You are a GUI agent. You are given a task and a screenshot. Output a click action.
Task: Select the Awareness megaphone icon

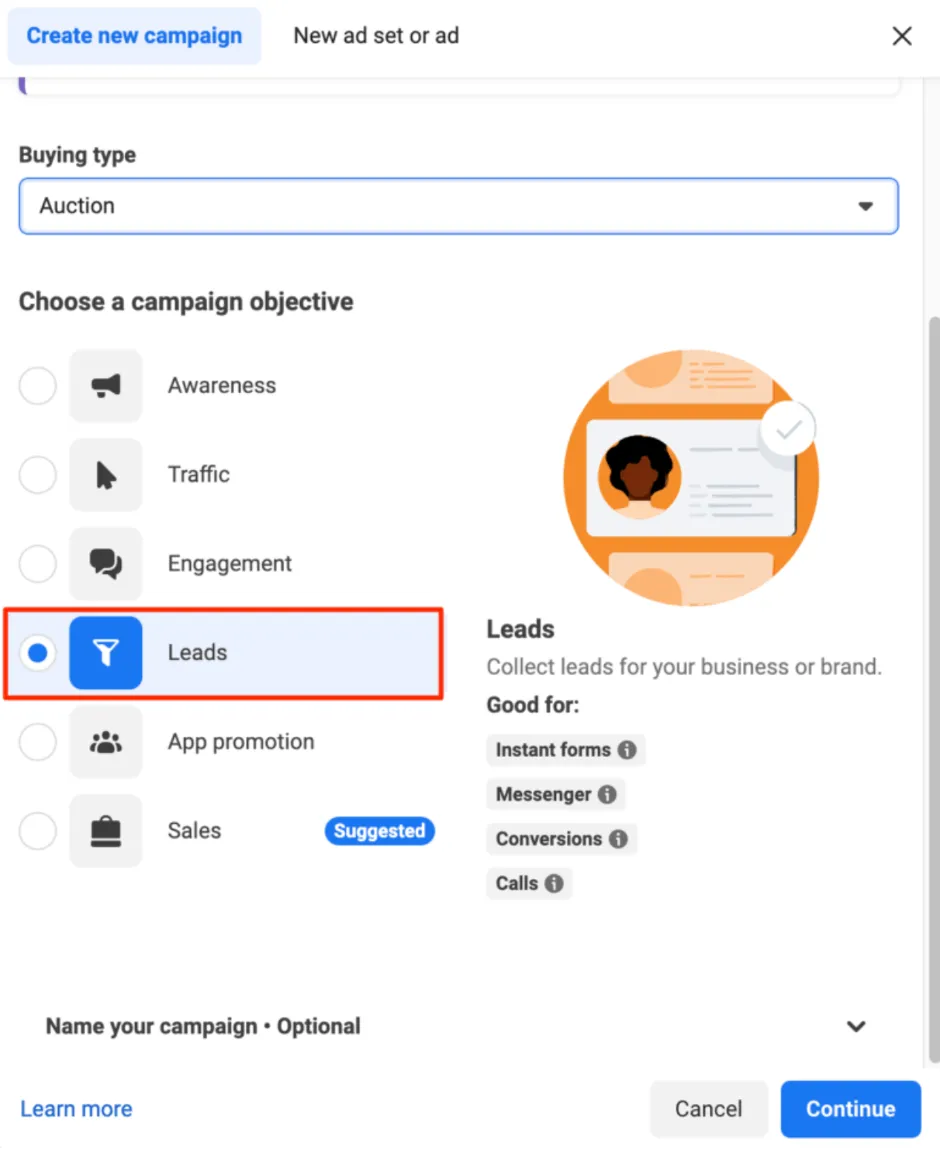tap(105, 385)
